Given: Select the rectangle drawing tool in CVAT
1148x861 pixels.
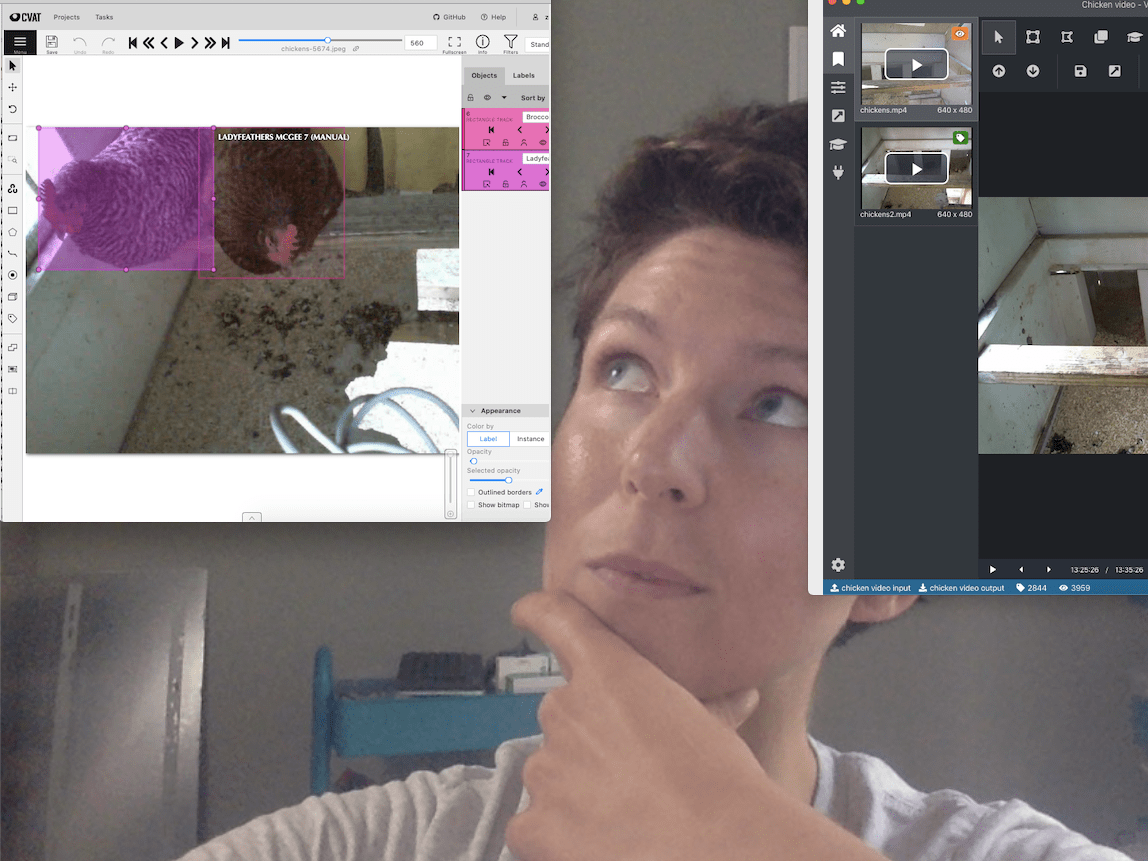Looking at the screenshot, I should point(12,211).
